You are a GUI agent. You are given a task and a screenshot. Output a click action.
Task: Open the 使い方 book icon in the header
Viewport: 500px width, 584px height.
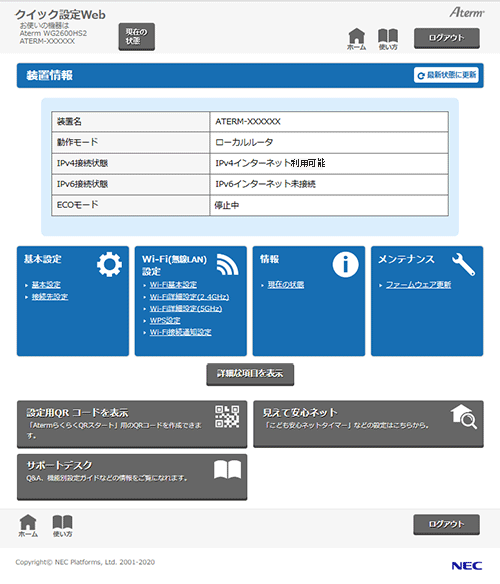[x=388, y=39]
